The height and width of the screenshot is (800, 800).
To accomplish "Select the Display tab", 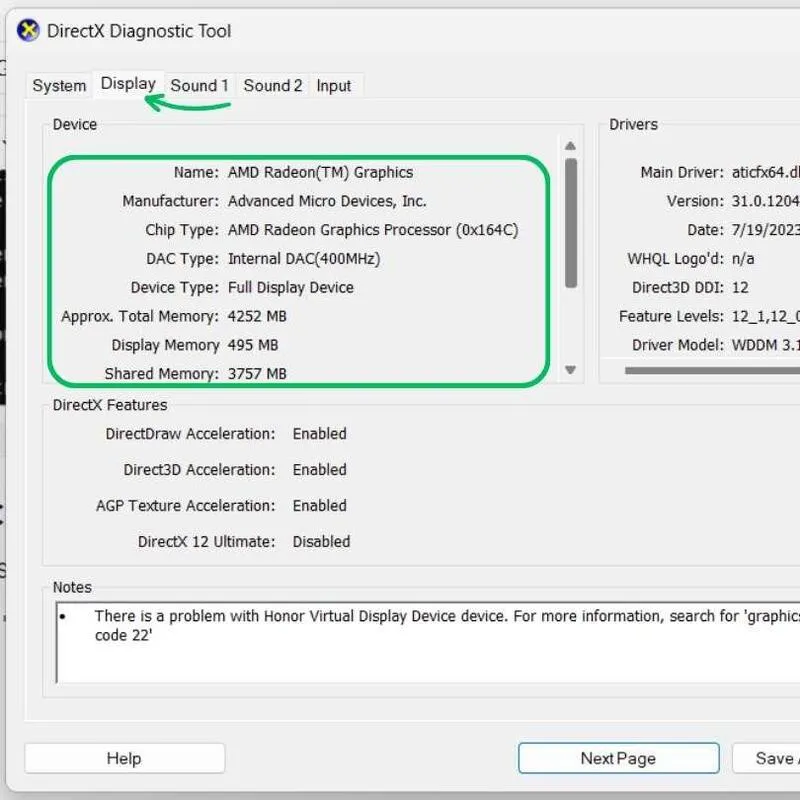I will [128, 84].
